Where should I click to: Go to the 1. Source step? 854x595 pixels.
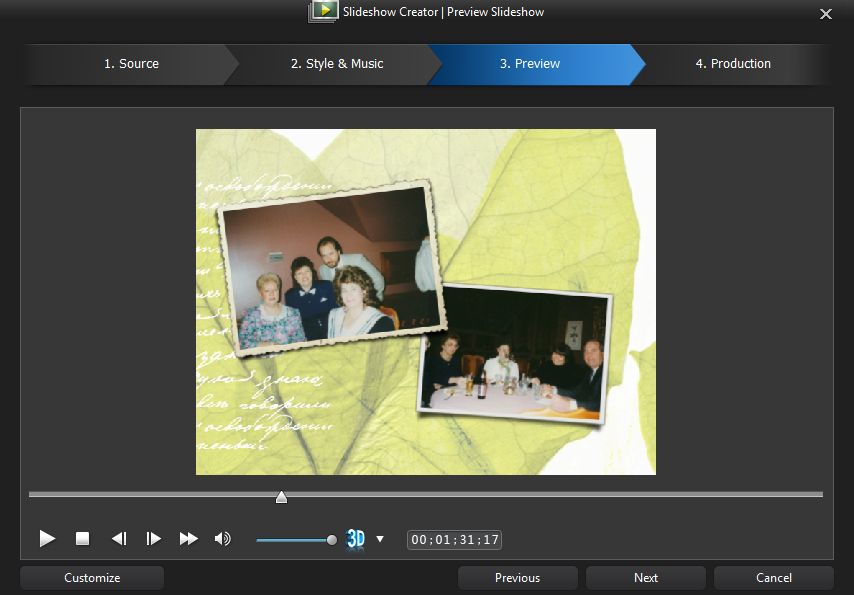[131, 64]
